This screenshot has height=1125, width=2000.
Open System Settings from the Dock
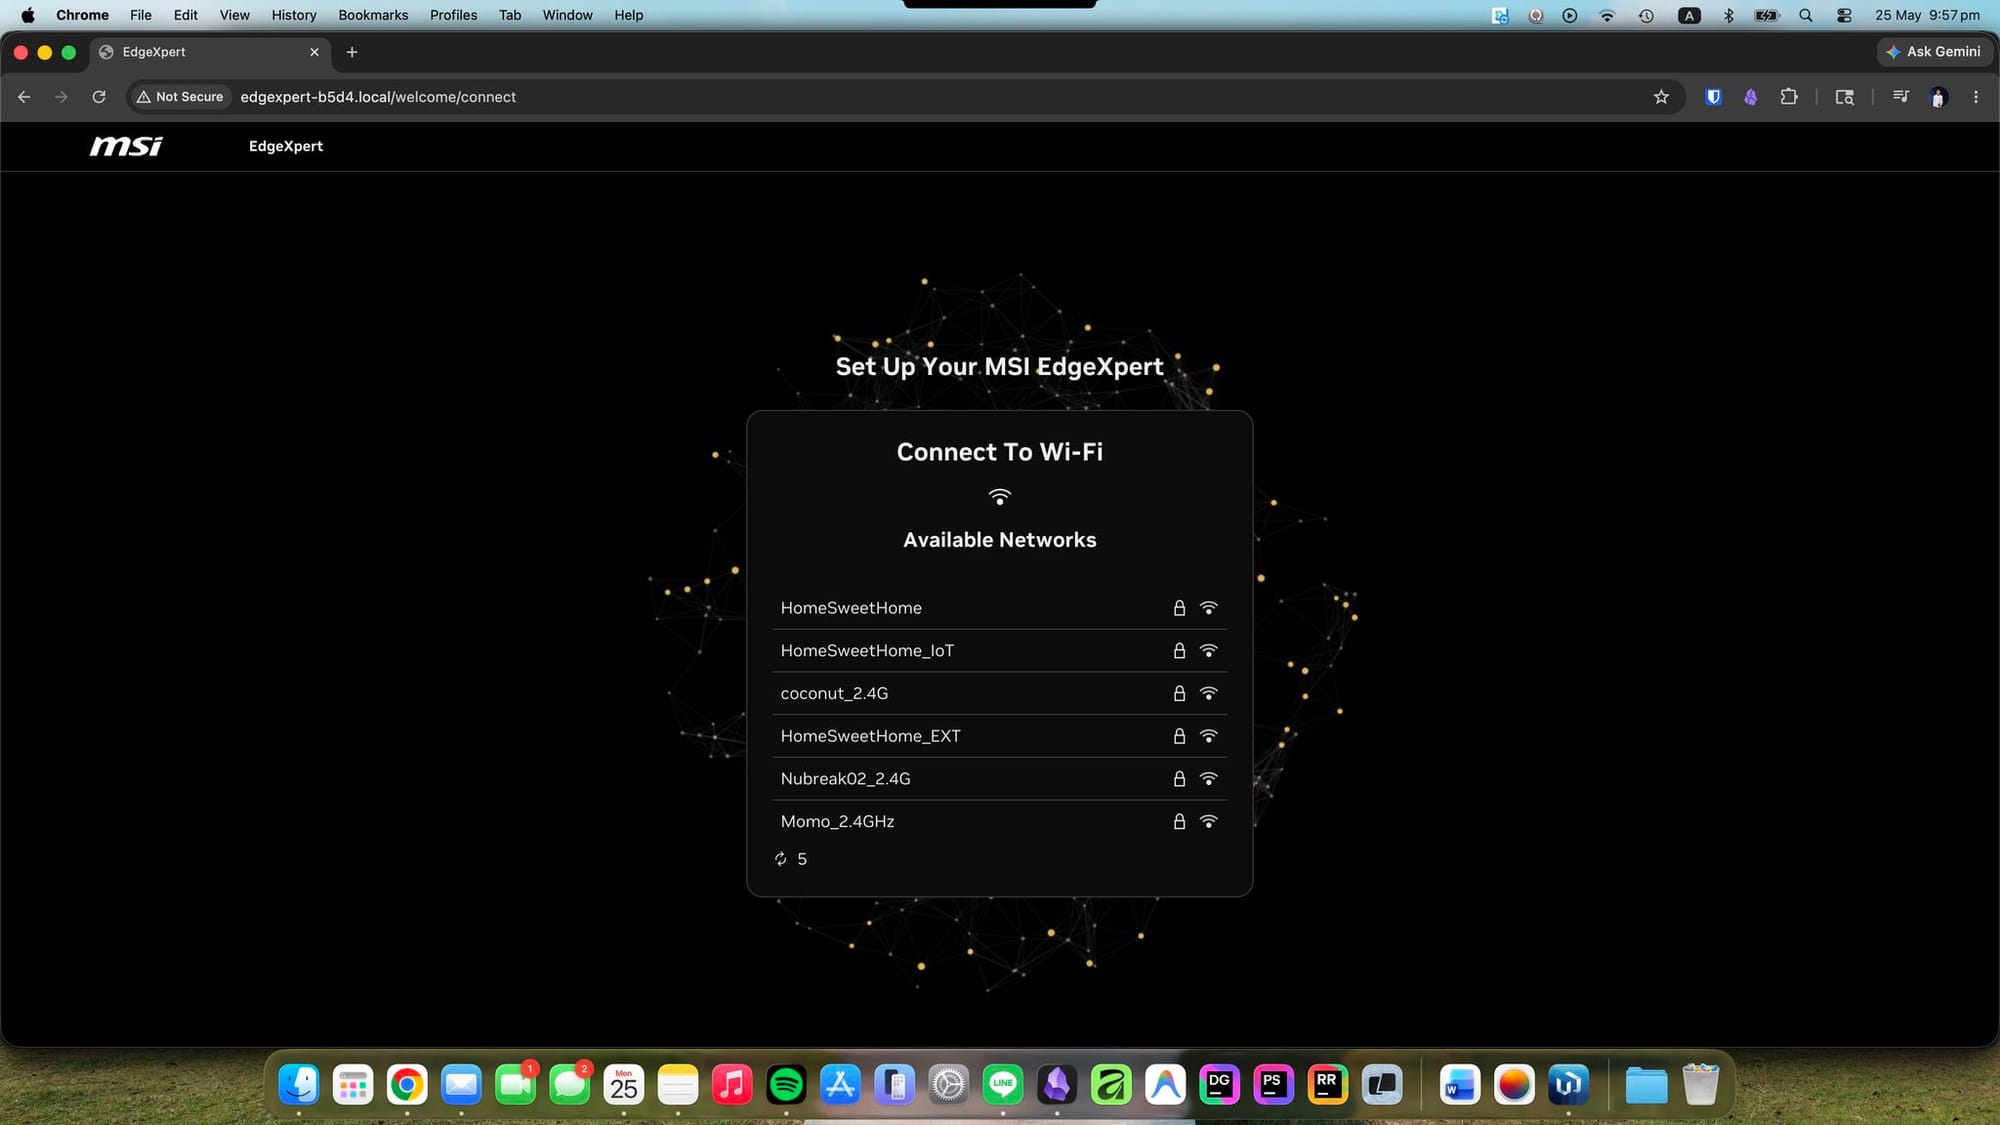948,1085
